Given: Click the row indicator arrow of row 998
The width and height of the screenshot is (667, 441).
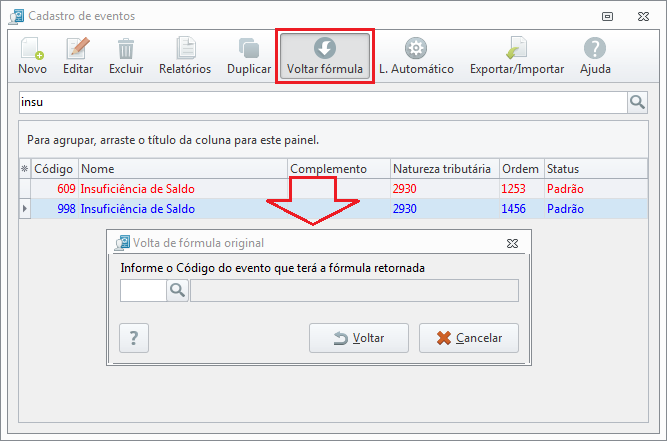Looking at the screenshot, I should click(25, 209).
